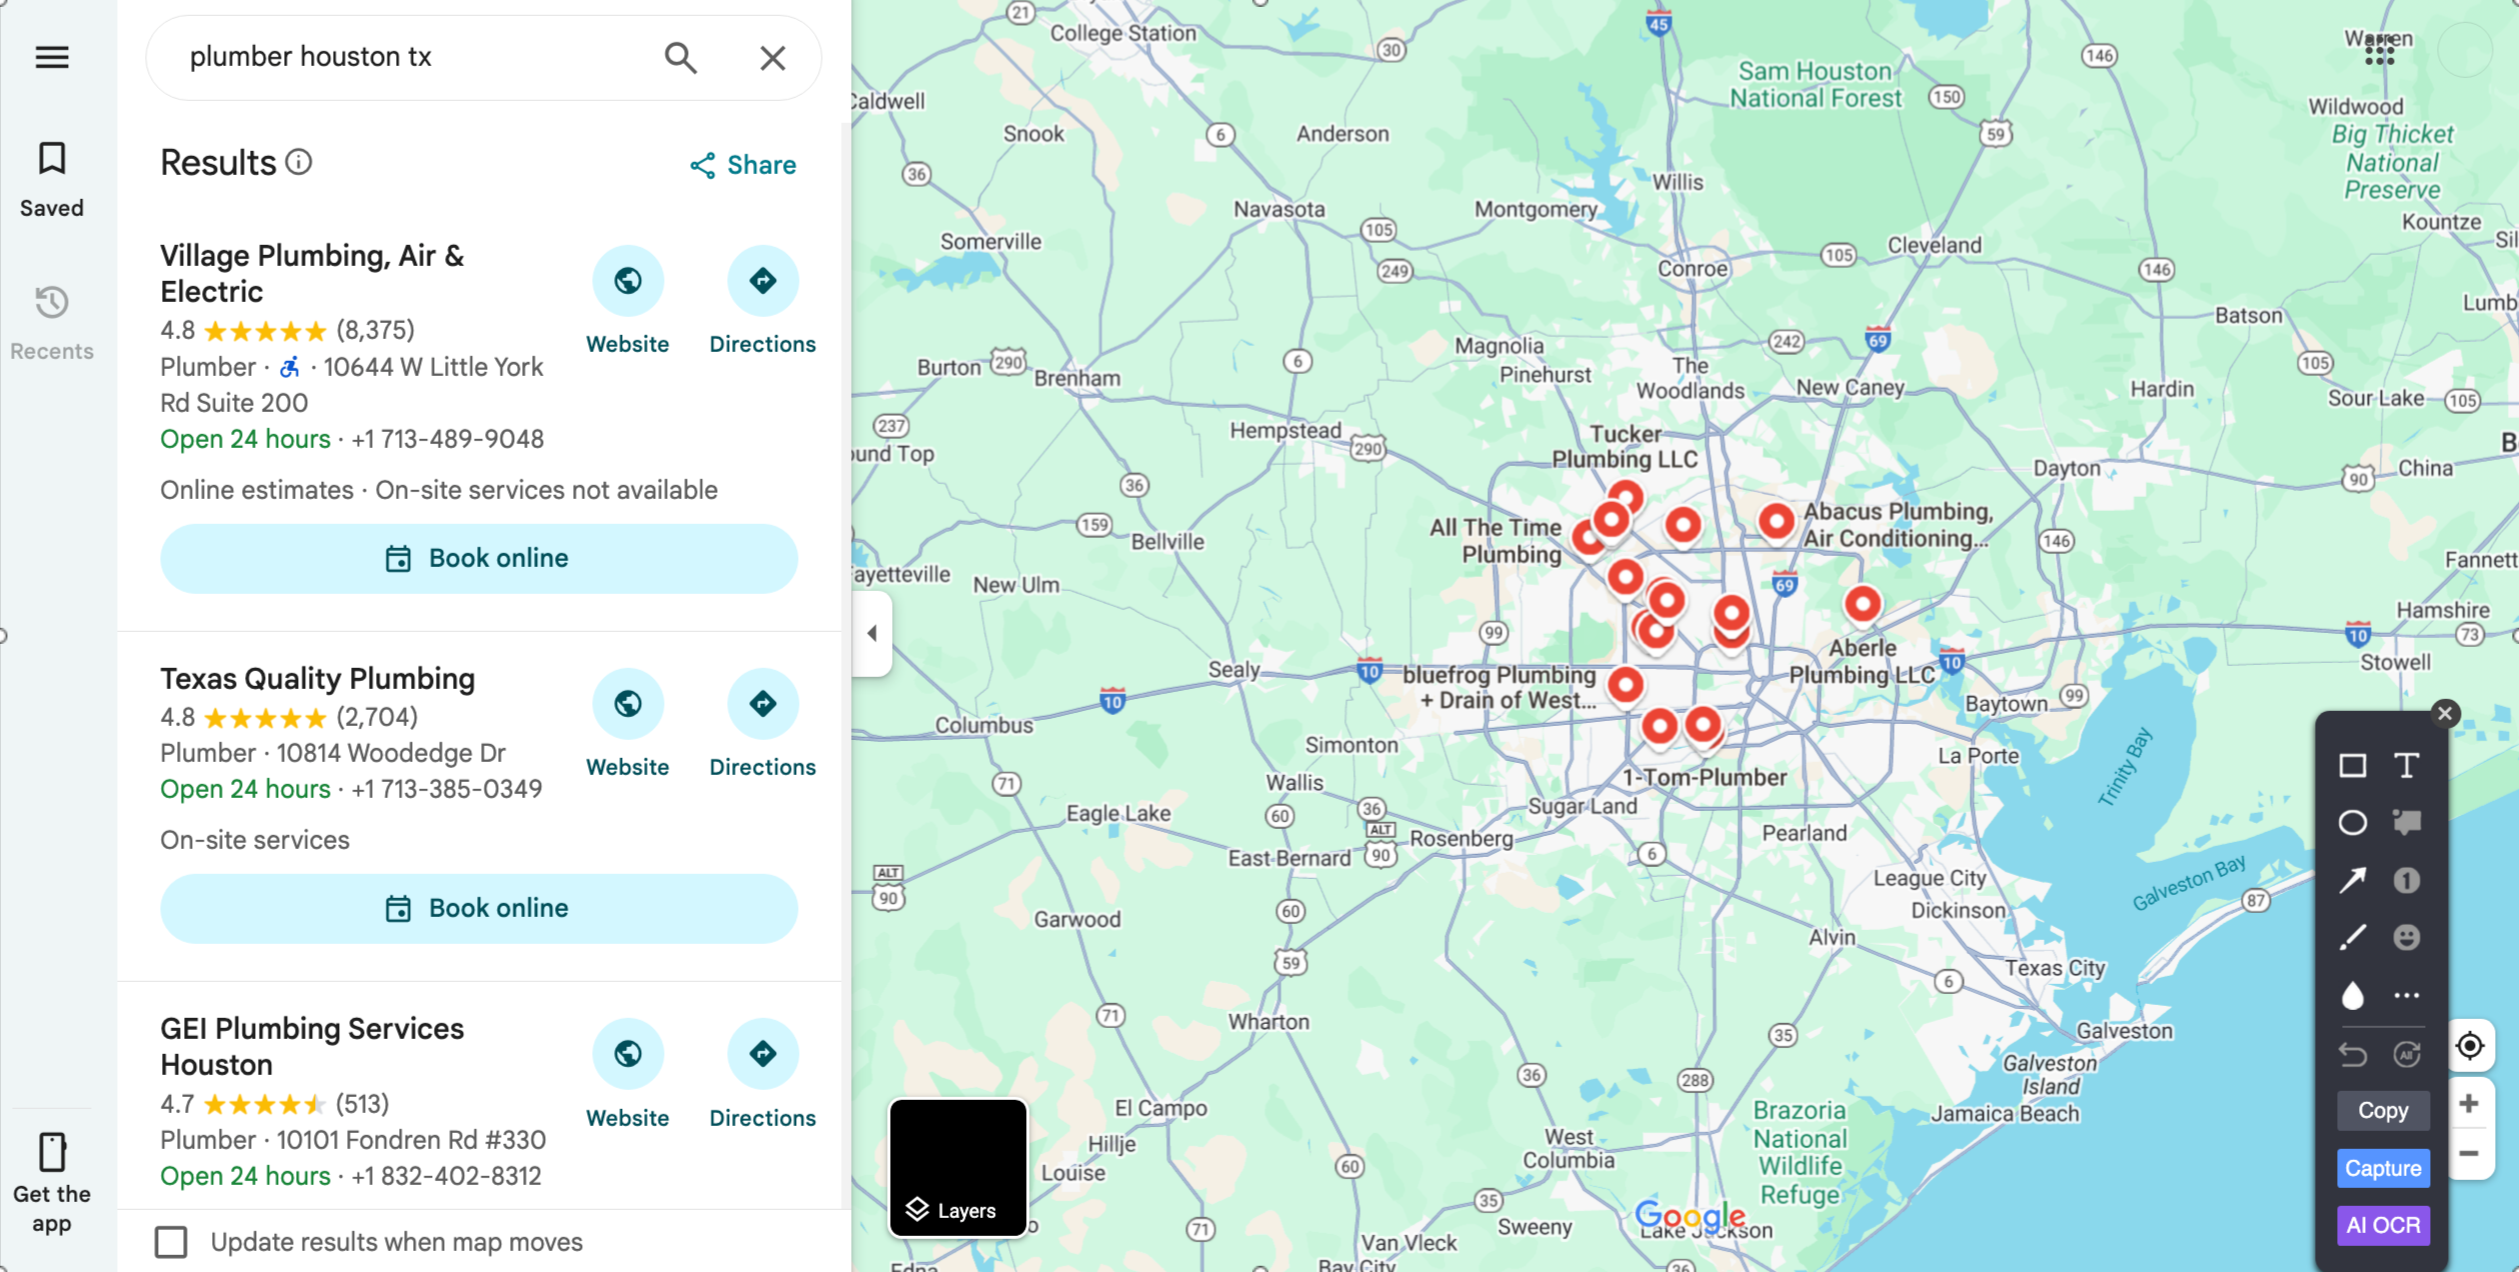Click GEI Plumbing phone +1 832-402-8312
Image resolution: width=2519 pixels, height=1272 pixels.
pyautogui.click(x=446, y=1176)
